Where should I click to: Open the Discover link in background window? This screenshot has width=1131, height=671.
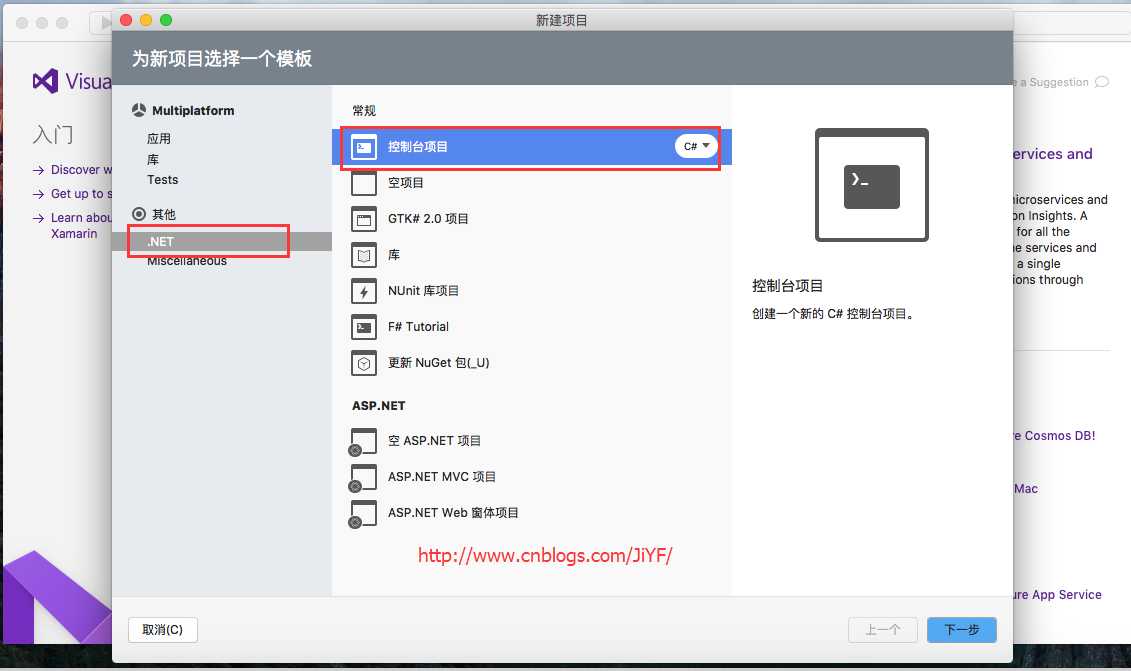[x=81, y=170]
